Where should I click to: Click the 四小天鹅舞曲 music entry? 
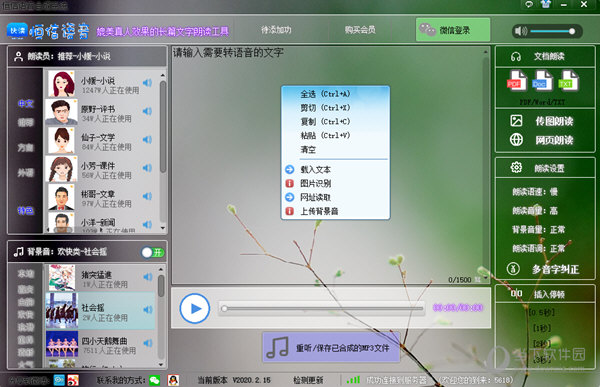click(x=101, y=344)
